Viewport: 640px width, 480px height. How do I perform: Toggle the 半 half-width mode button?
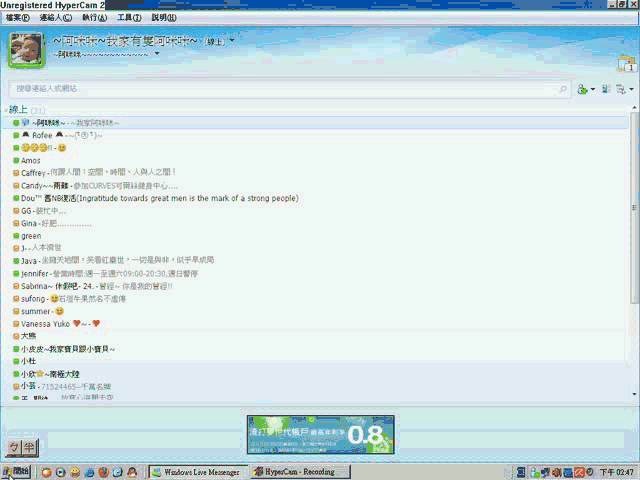[x=29, y=447]
